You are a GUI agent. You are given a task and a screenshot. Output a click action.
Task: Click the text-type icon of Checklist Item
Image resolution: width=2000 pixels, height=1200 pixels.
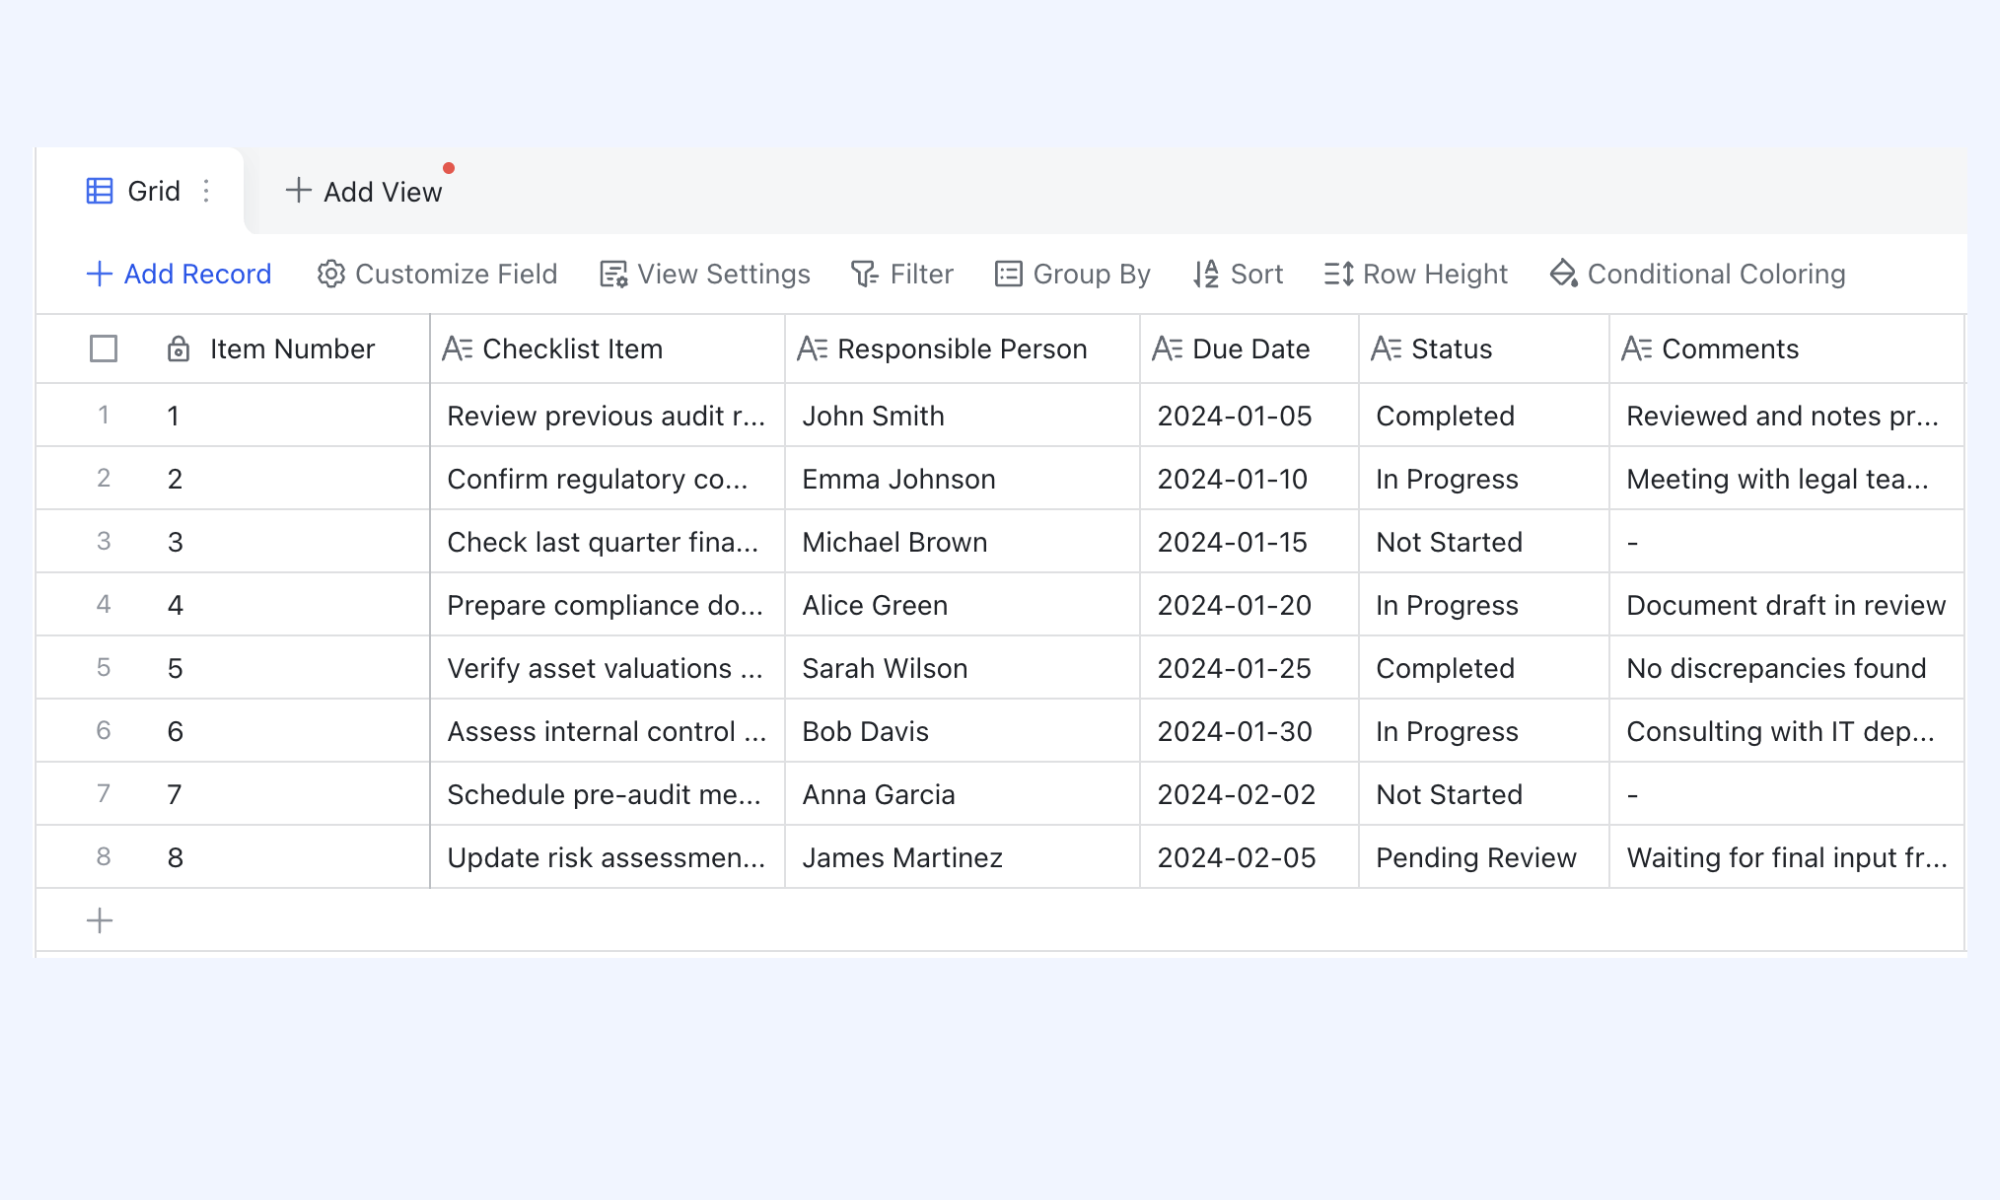(457, 349)
